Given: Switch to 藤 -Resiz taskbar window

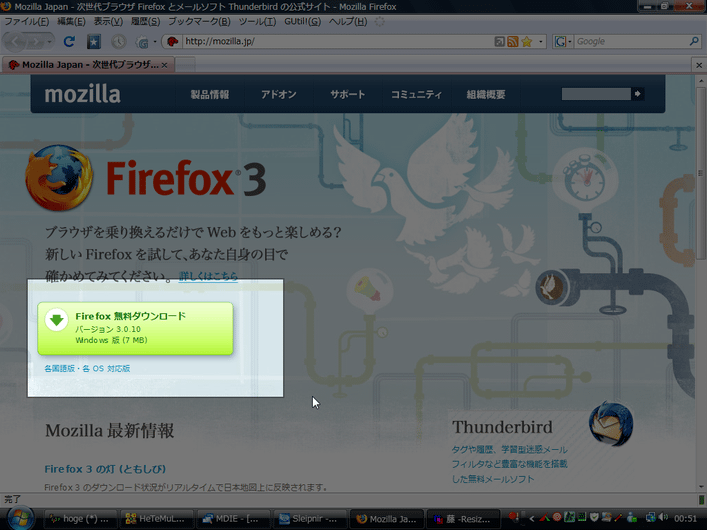Looking at the screenshot, I should pos(463,519).
